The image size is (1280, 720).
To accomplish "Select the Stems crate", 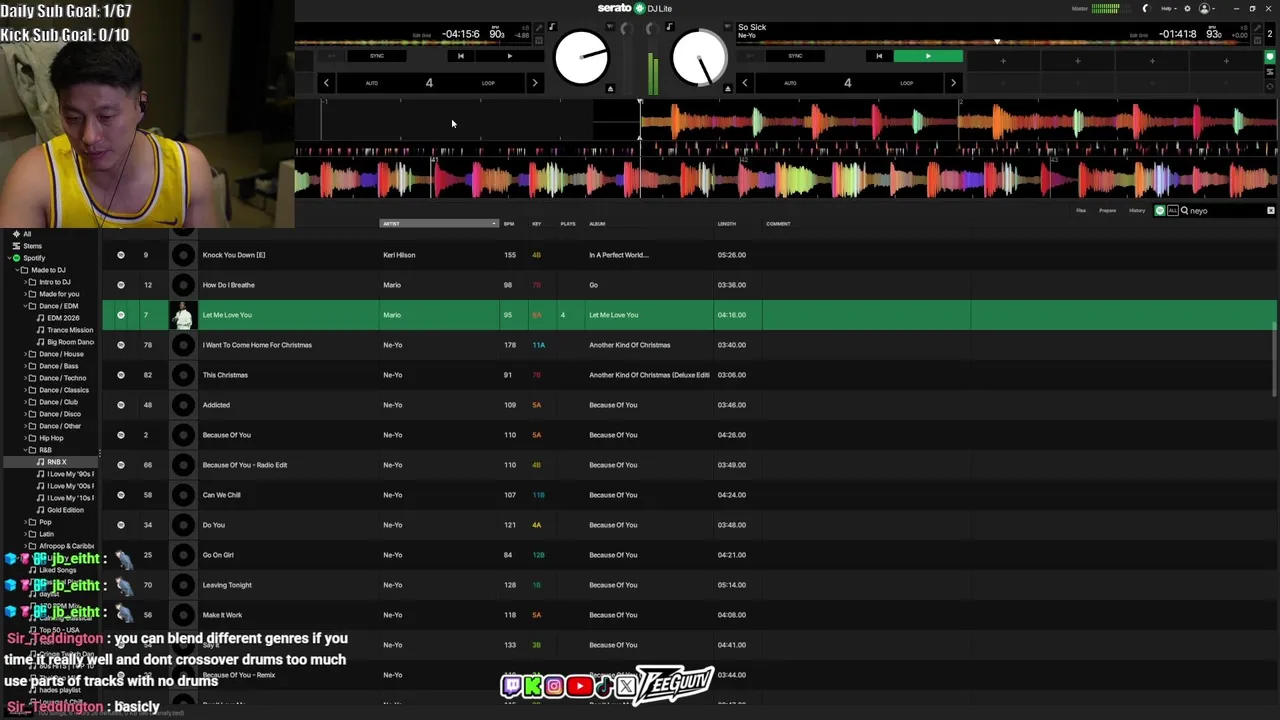I will tap(33, 246).
